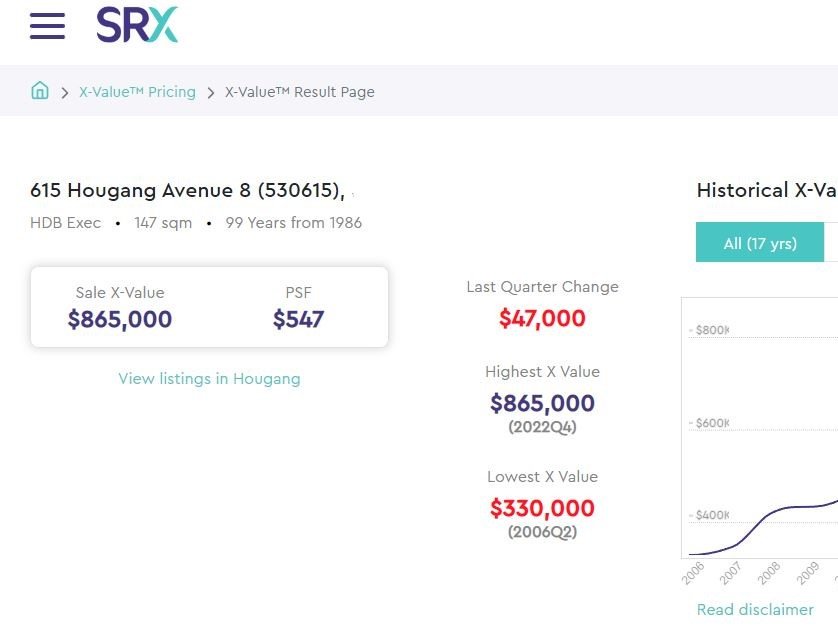This screenshot has height=628, width=838.
Task: Click the Historical X-Value heading
Action: click(766, 190)
